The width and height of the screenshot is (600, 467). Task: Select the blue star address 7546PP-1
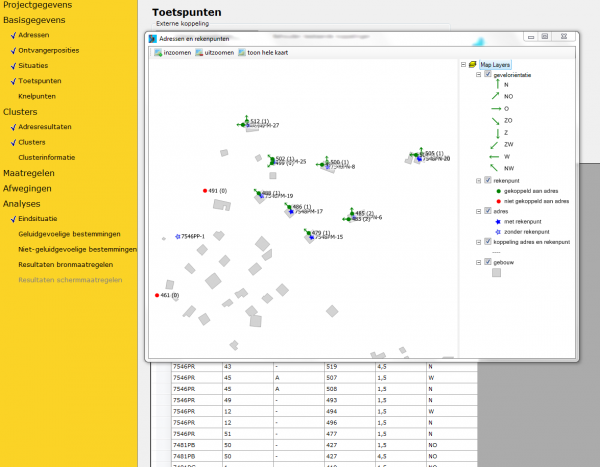tap(178, 237)
